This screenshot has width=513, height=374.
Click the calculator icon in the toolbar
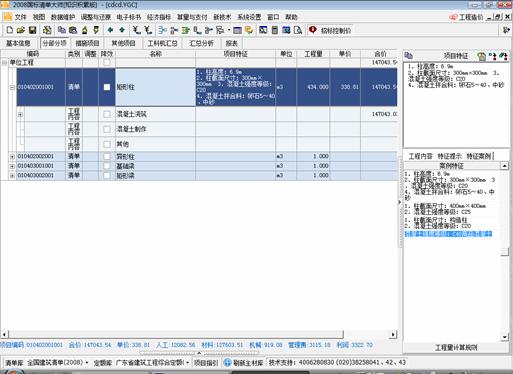coord(275,30)
